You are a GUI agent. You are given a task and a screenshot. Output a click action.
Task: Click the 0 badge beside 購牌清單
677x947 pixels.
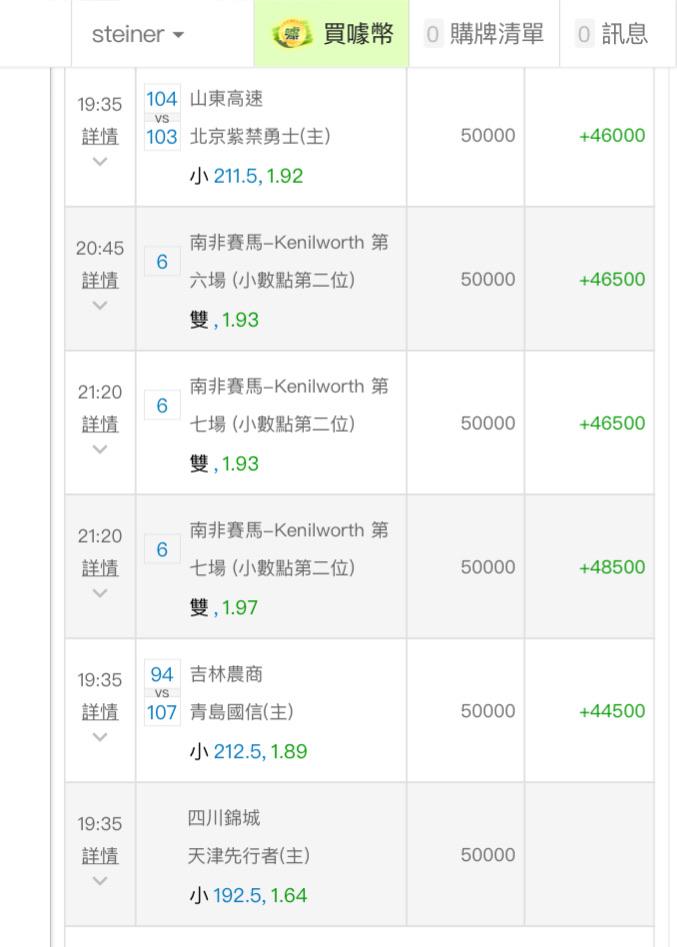(432, 34)
